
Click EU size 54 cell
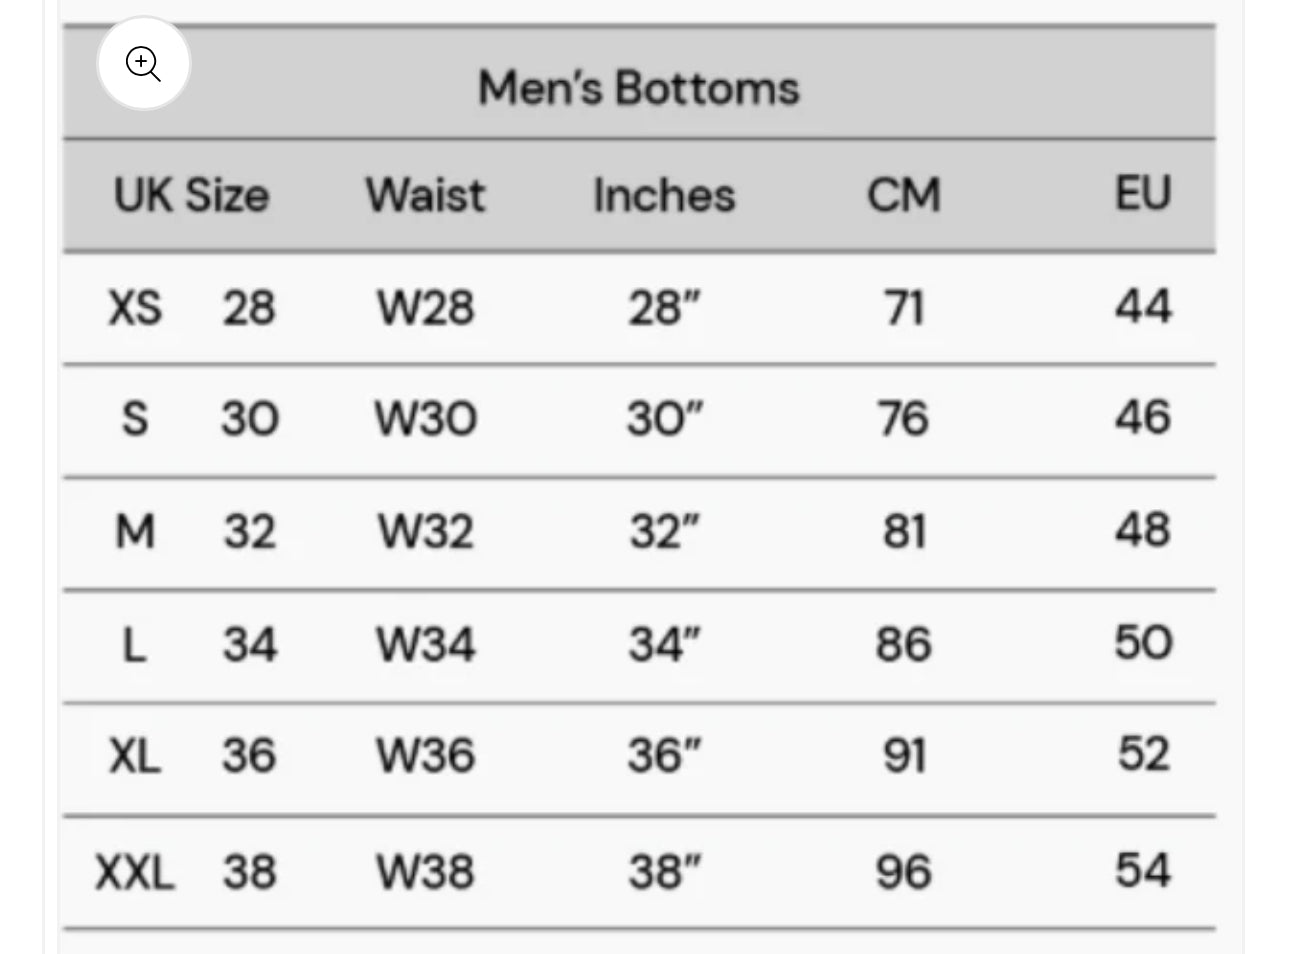point(1143,870)
